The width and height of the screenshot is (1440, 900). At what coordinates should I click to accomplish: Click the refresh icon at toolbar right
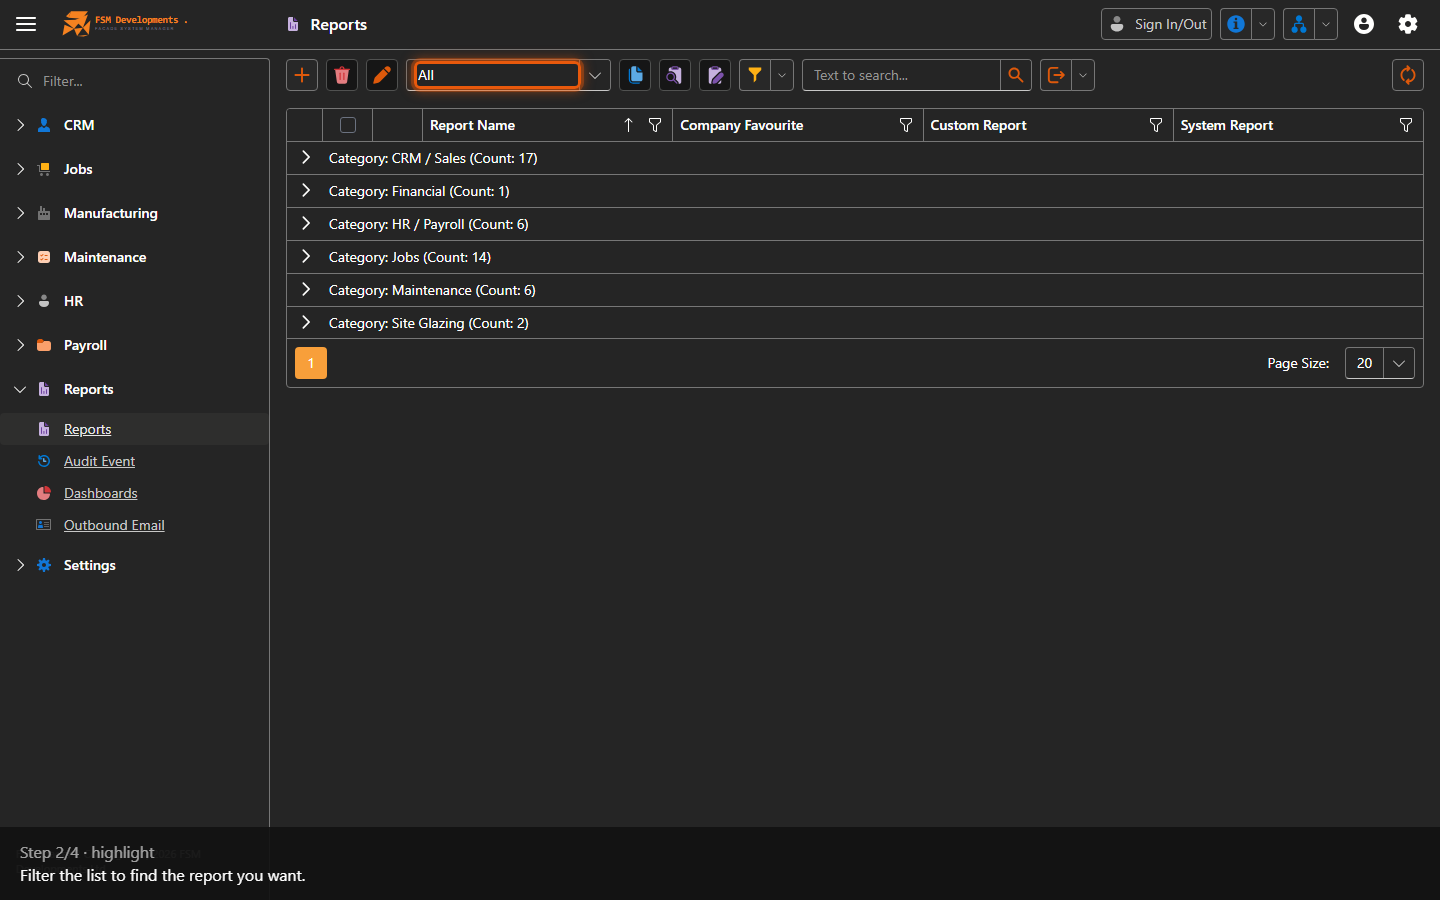[x=1408, y=75]
